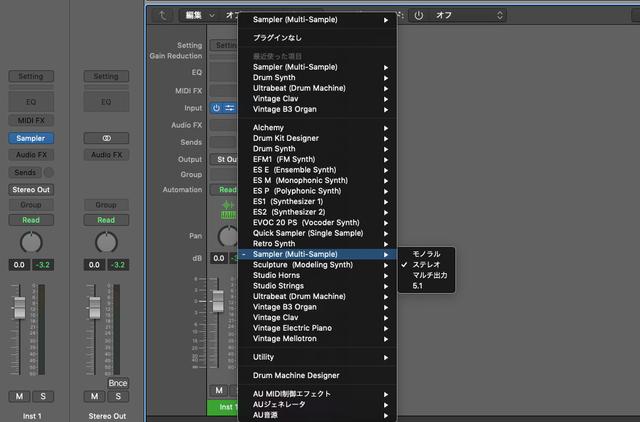The width and height of the screenshot is (640, 422).
Task: Toggle the plugin power icon next to オフ
Action: [x=419, y=16]
